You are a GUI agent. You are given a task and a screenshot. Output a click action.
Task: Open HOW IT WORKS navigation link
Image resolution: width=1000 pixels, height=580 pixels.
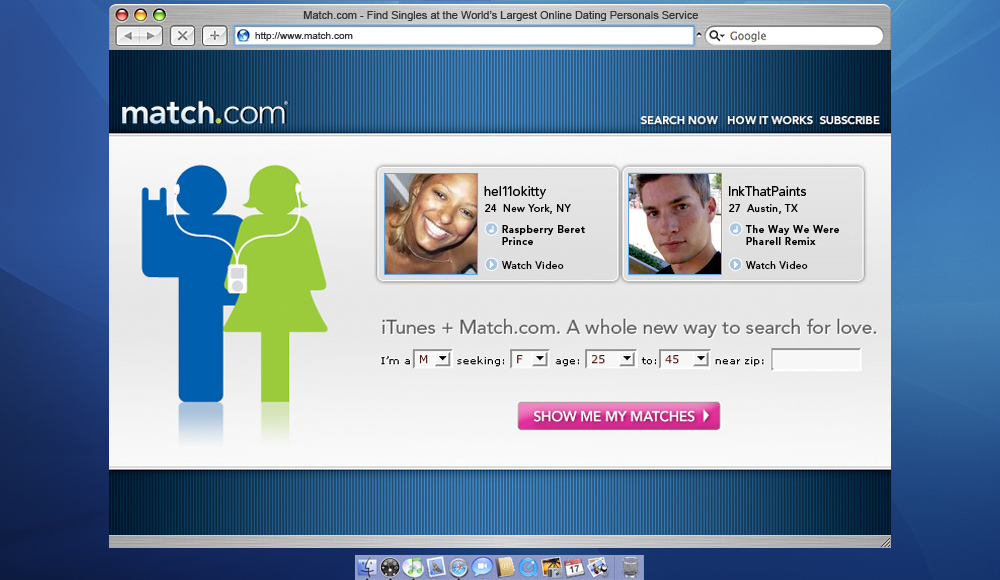[x=770, y=120]
